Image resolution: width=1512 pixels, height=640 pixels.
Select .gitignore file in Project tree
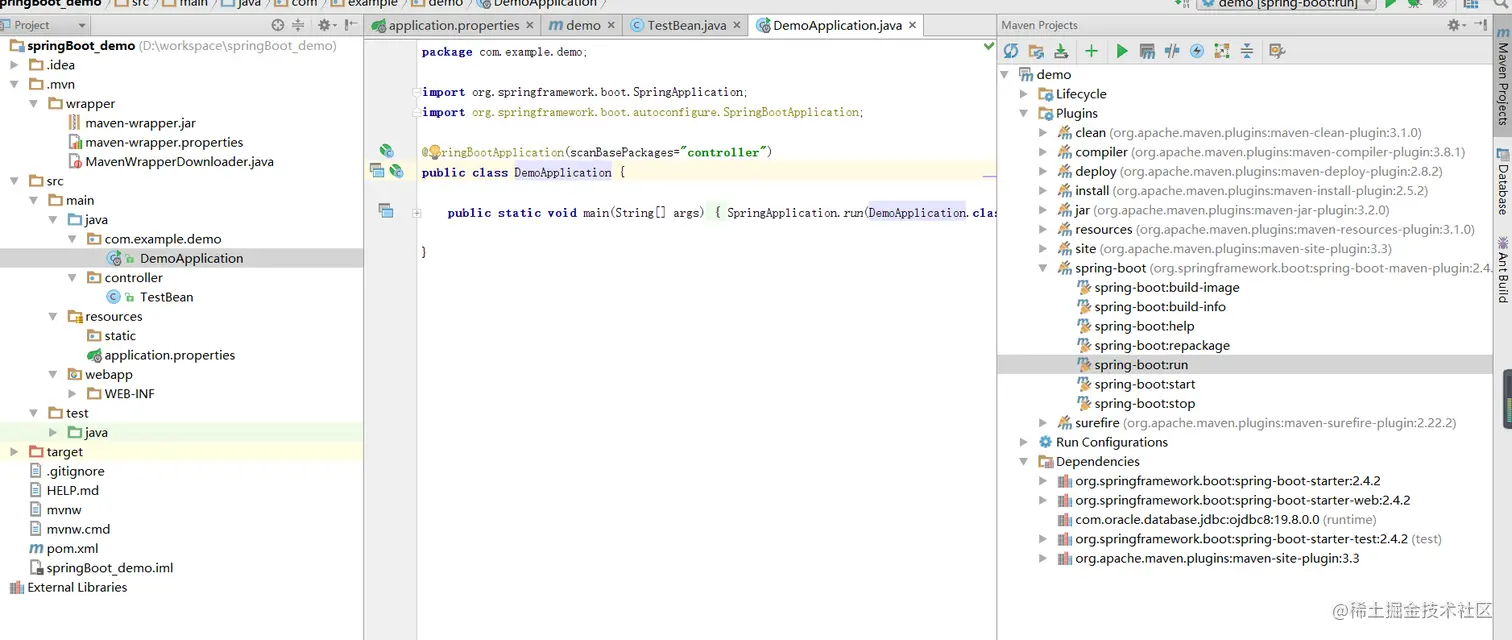[75, 471]
